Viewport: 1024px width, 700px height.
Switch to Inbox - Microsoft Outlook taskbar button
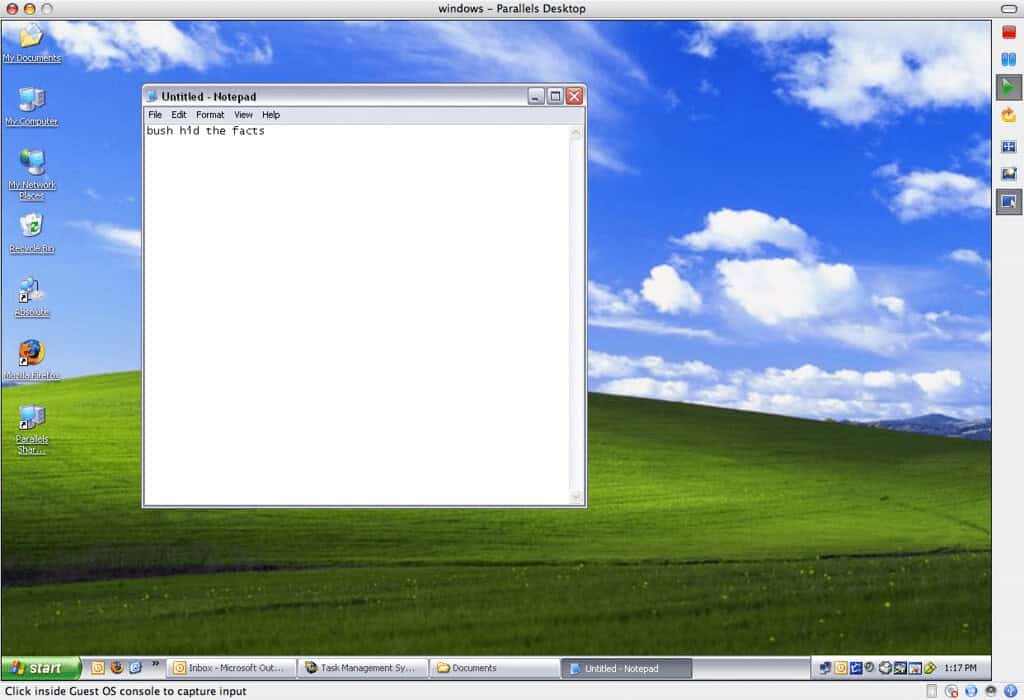232,668
